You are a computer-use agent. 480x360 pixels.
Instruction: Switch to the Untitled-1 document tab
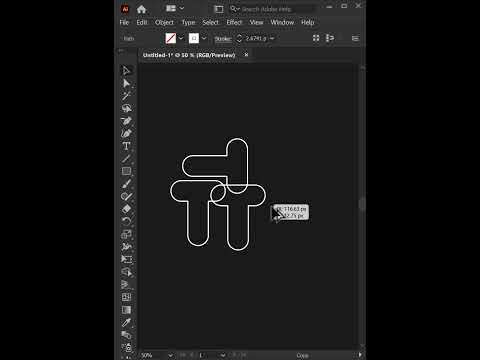point(189,55)
